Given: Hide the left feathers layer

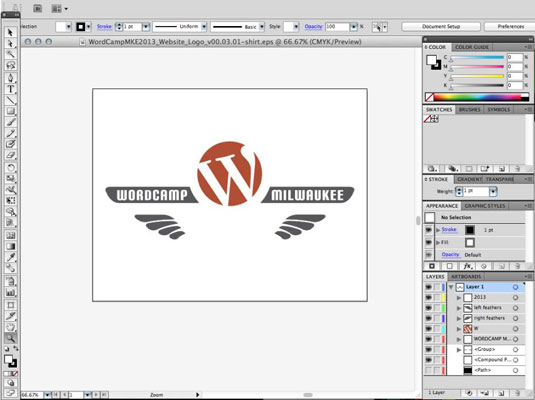Looking at the screenshot, I should (429, 308).
